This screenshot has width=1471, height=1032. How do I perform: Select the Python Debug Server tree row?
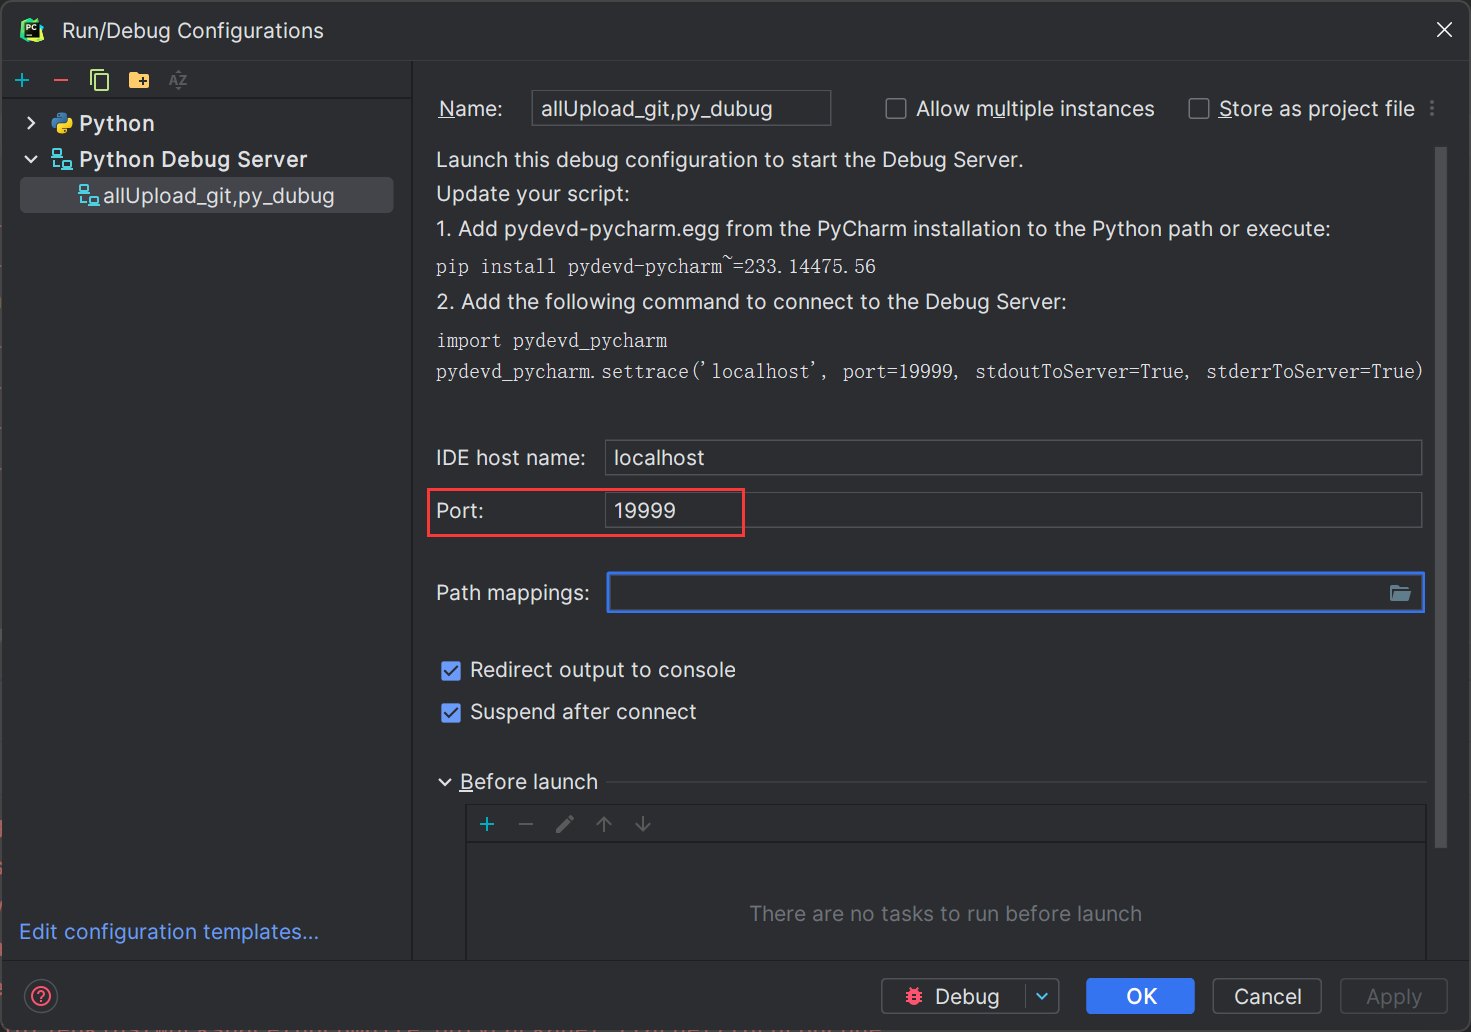click(207, 159)
